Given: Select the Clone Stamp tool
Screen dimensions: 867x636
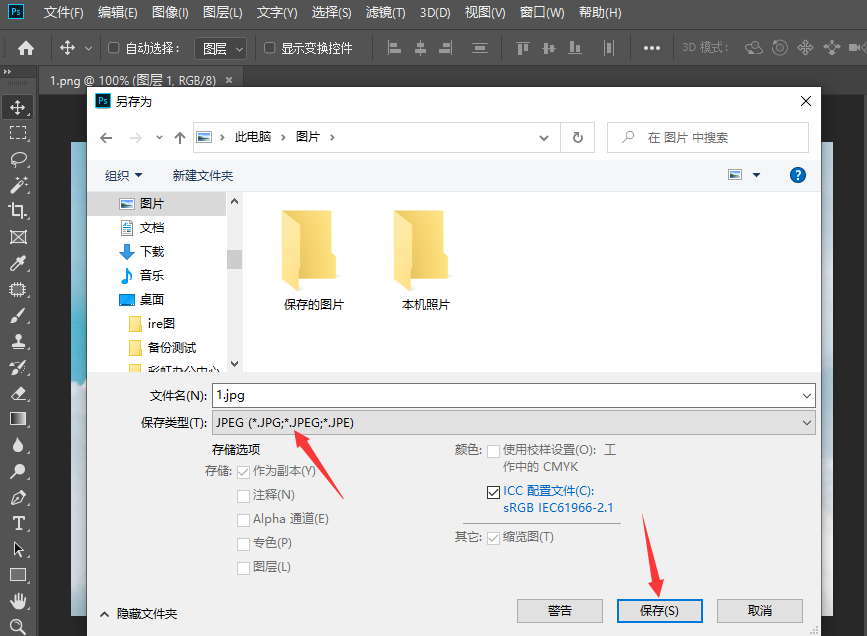Looking at the screenshot, I should [x=18, y=341].
